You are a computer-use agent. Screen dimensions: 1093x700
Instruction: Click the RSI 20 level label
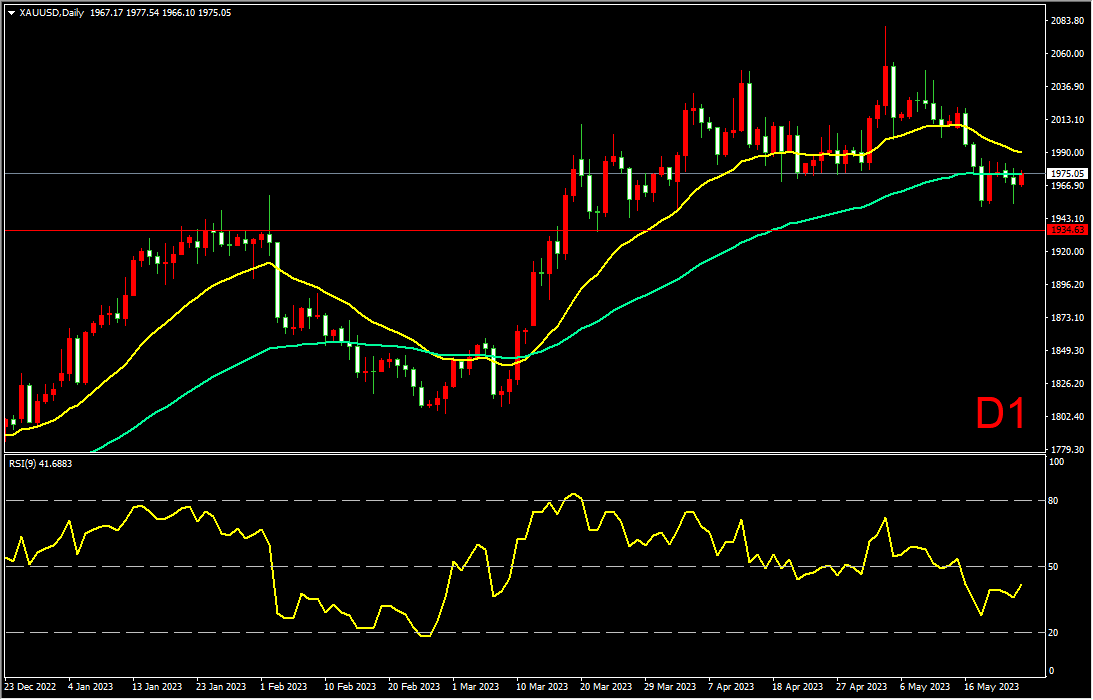(x=1053, y=632)
